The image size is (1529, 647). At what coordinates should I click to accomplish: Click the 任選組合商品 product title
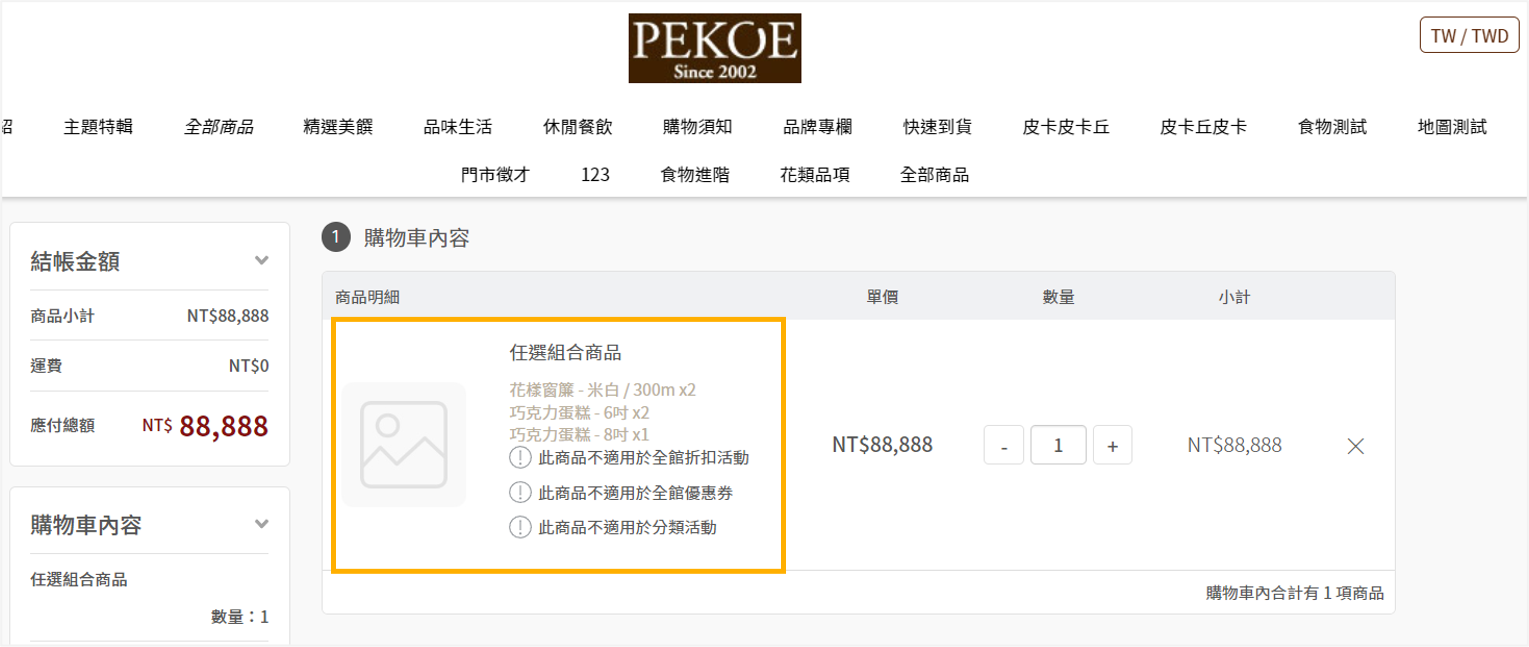pos(565,353)
